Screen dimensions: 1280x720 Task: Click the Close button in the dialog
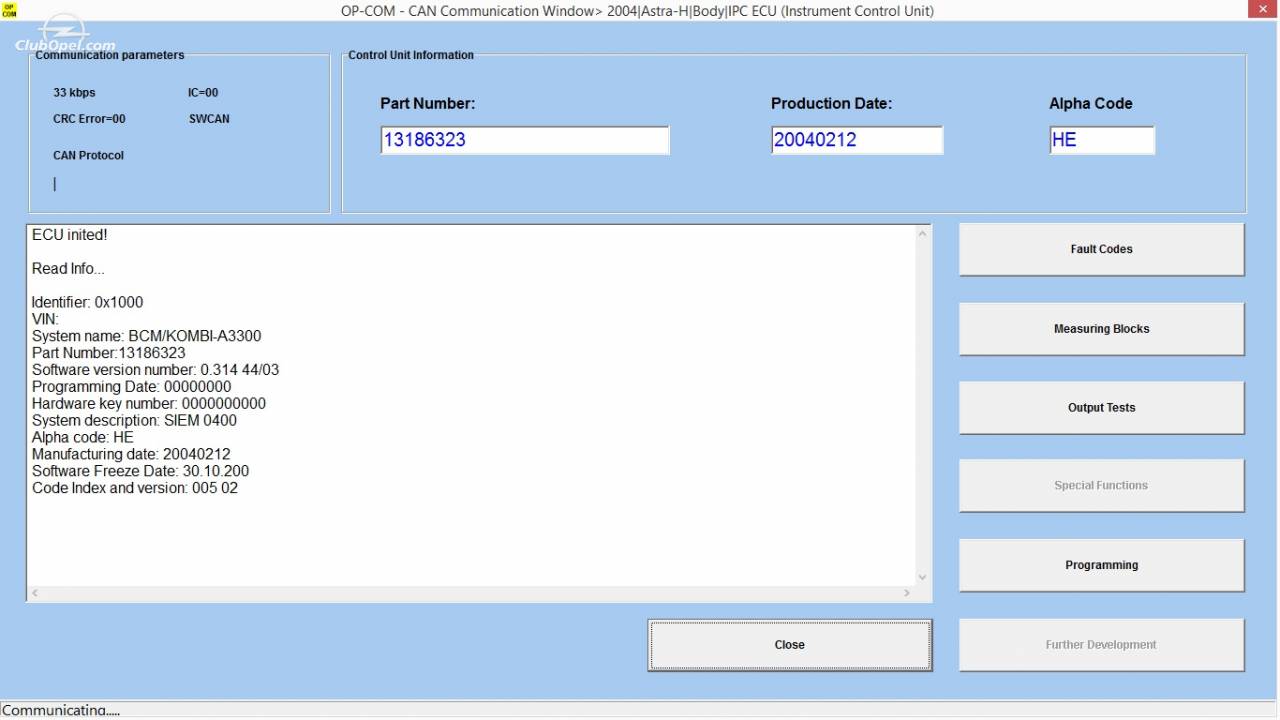pyautogui.click(x=790, y=645)
